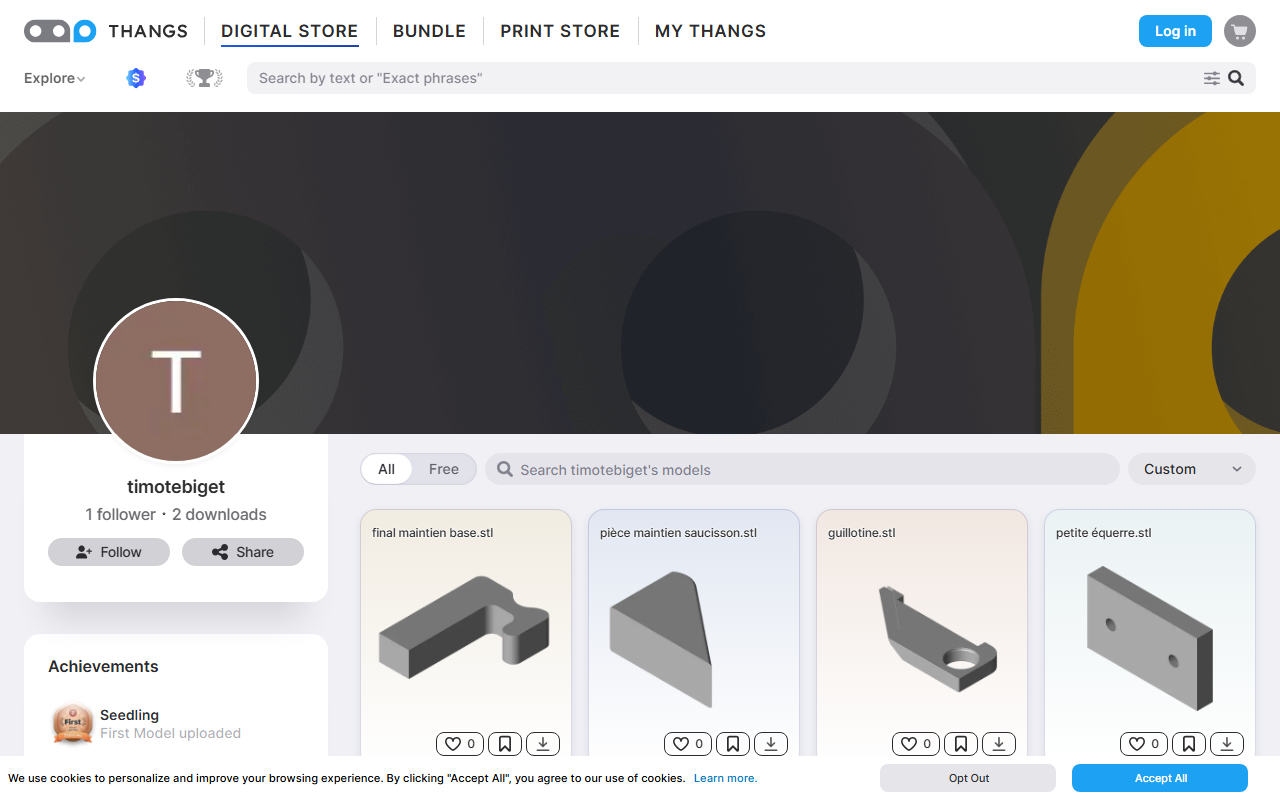1280x800 pixels.
Task: Click the Thangs logo icon
Action: tap(60, 31)
